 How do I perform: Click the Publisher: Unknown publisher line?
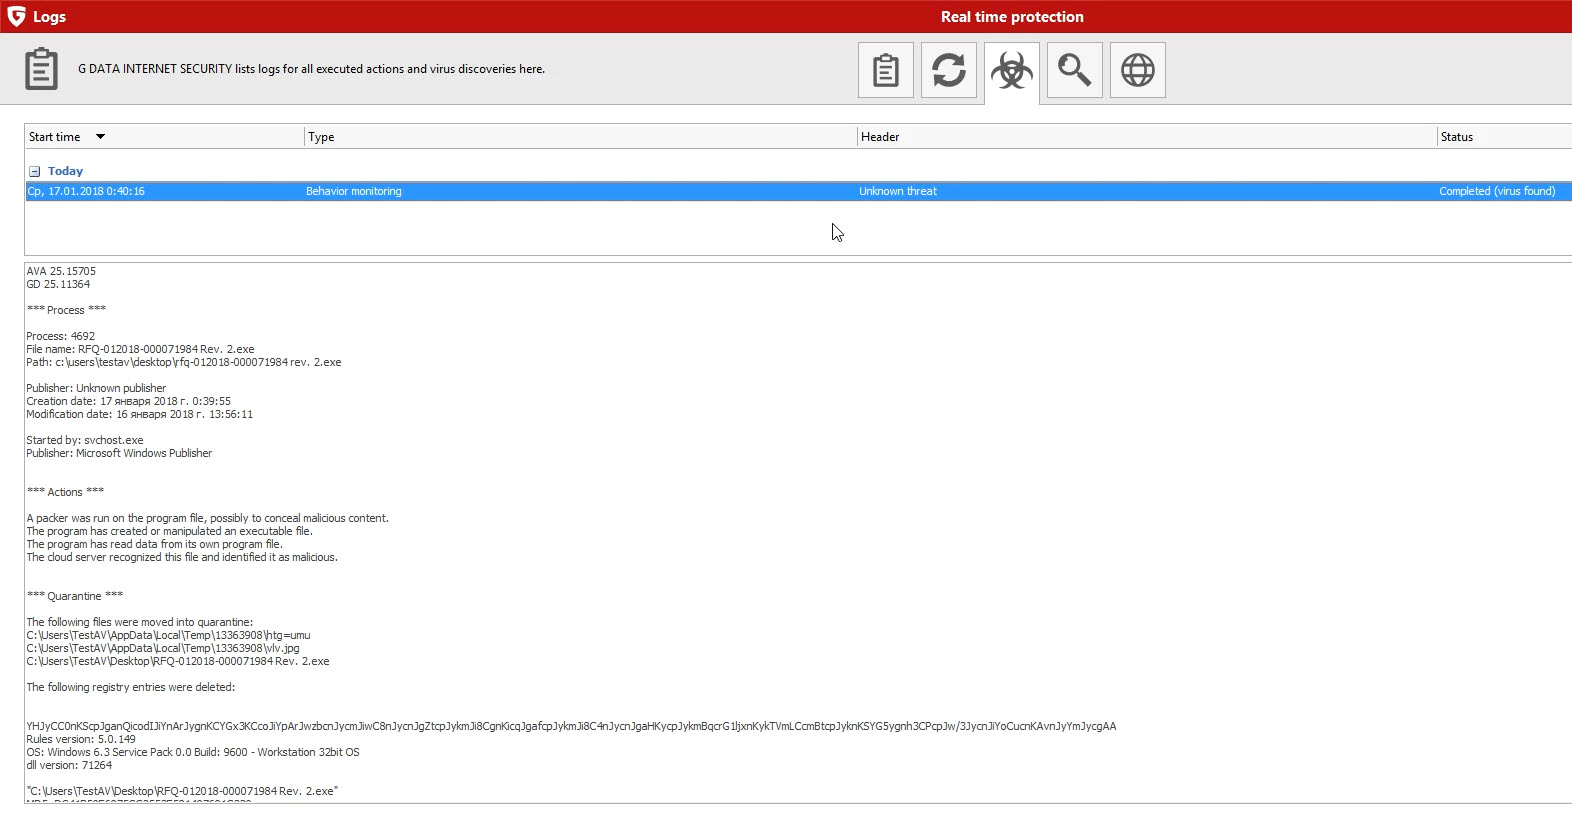(x=96, y=388)
